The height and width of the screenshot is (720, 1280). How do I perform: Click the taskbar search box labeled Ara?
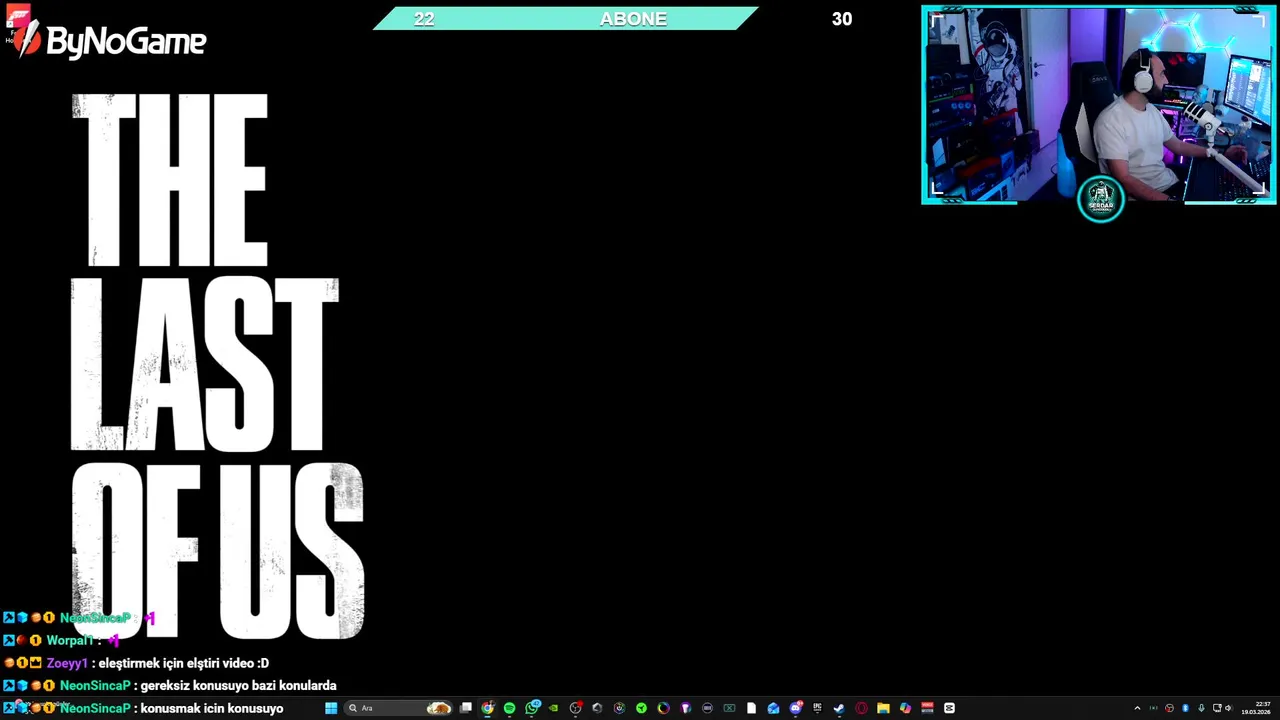click(x=400, y=708)
